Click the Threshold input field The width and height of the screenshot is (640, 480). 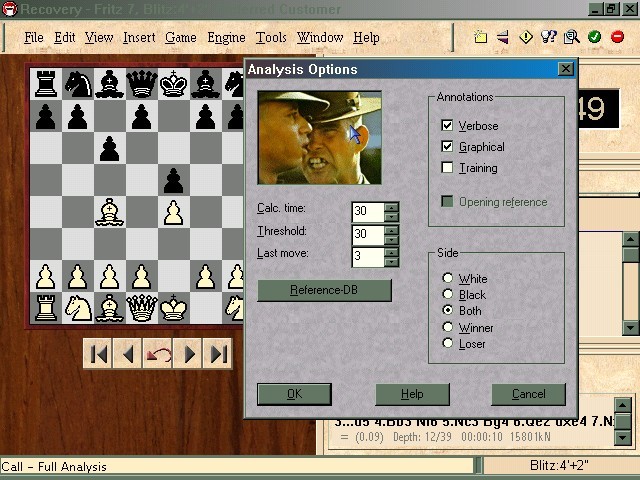point(368,234)
